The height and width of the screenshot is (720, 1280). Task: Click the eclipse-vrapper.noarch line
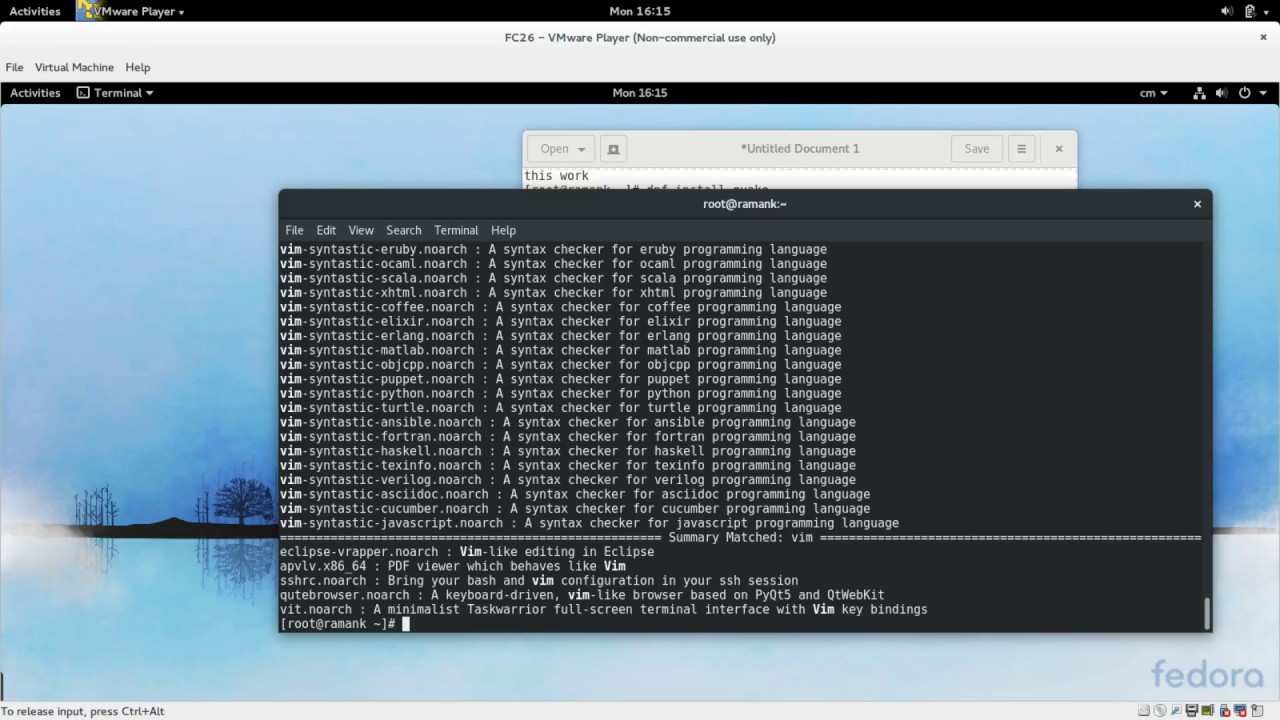[467, 552]
